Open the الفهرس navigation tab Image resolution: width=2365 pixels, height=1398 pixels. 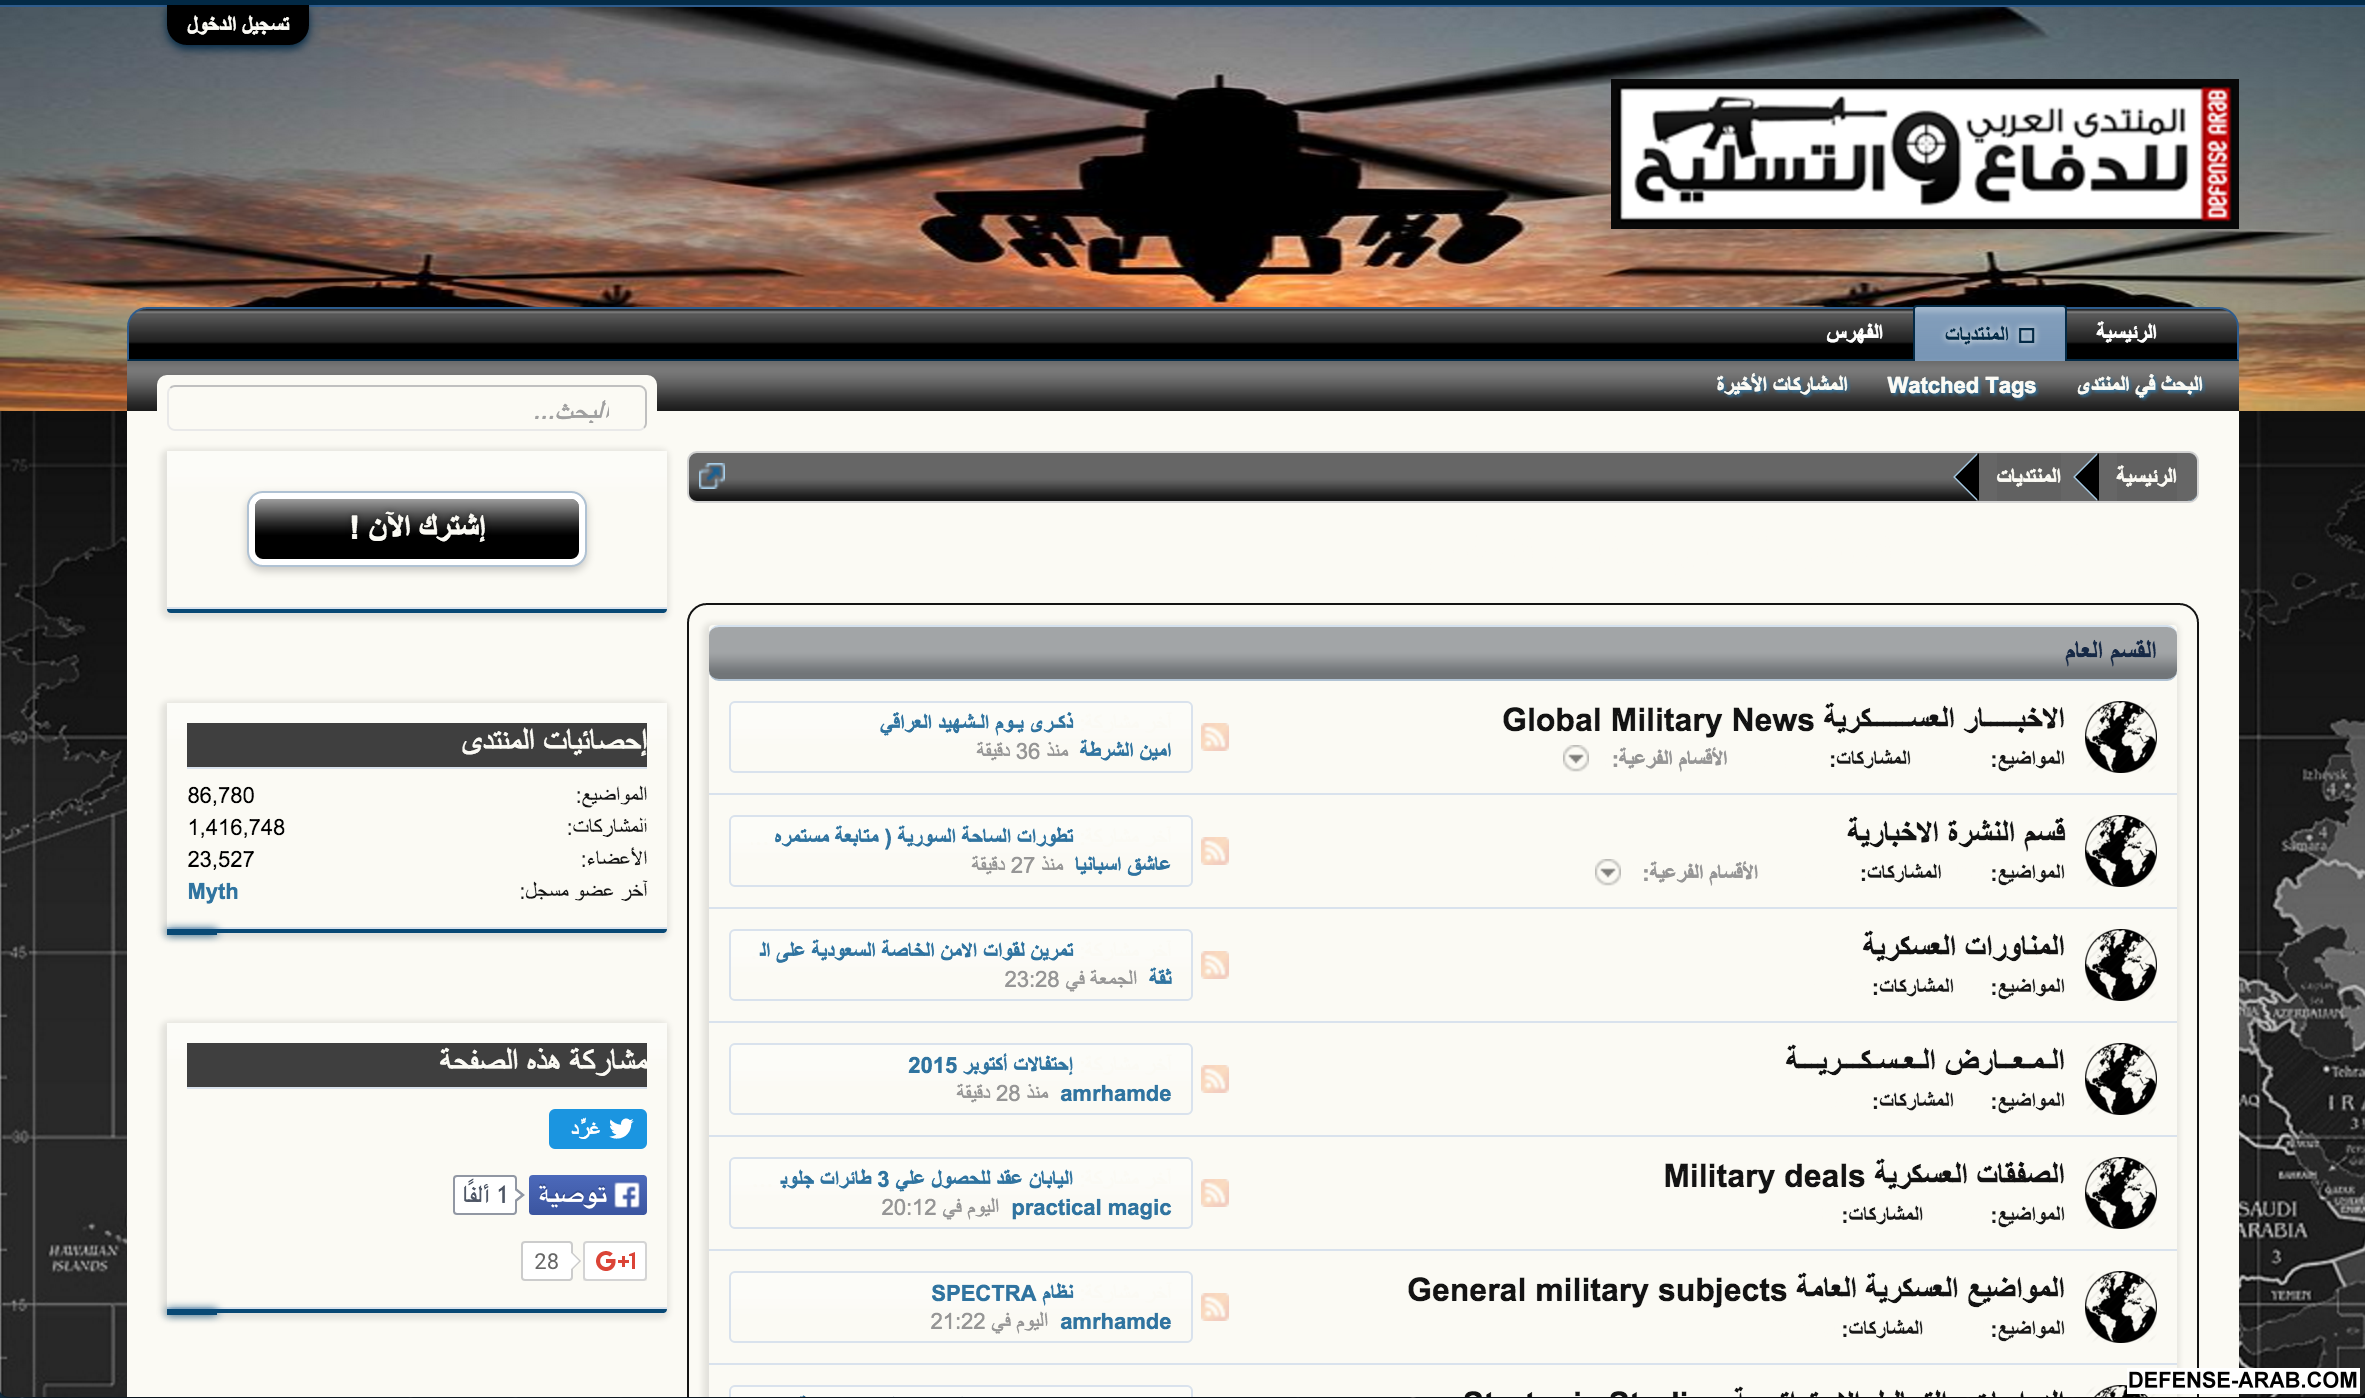coord(1854,333)
